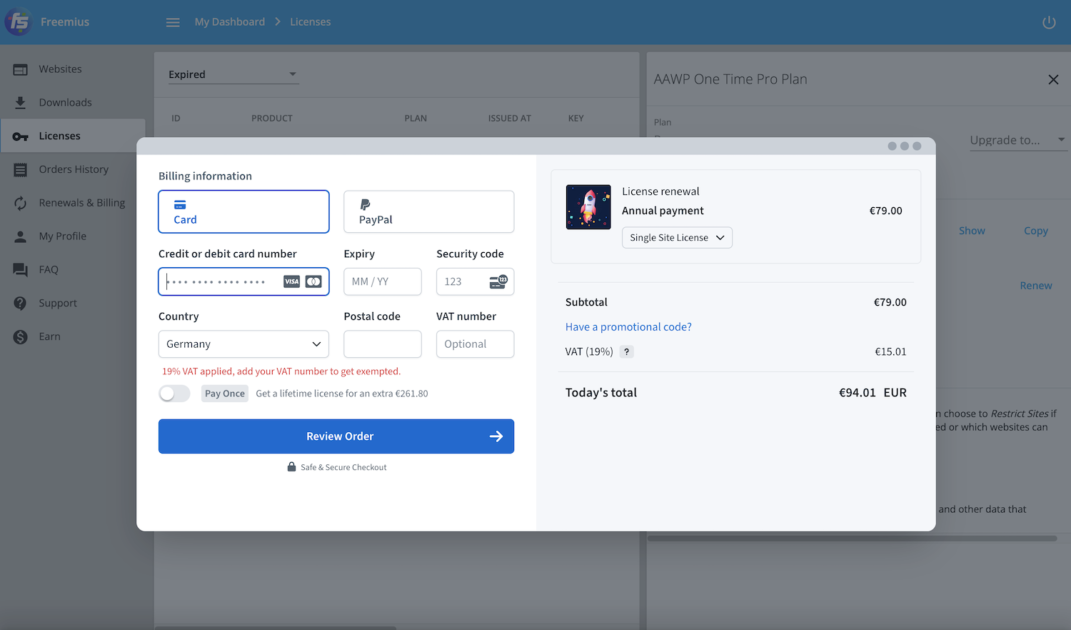Open Orders History in the sidebar

73,169
